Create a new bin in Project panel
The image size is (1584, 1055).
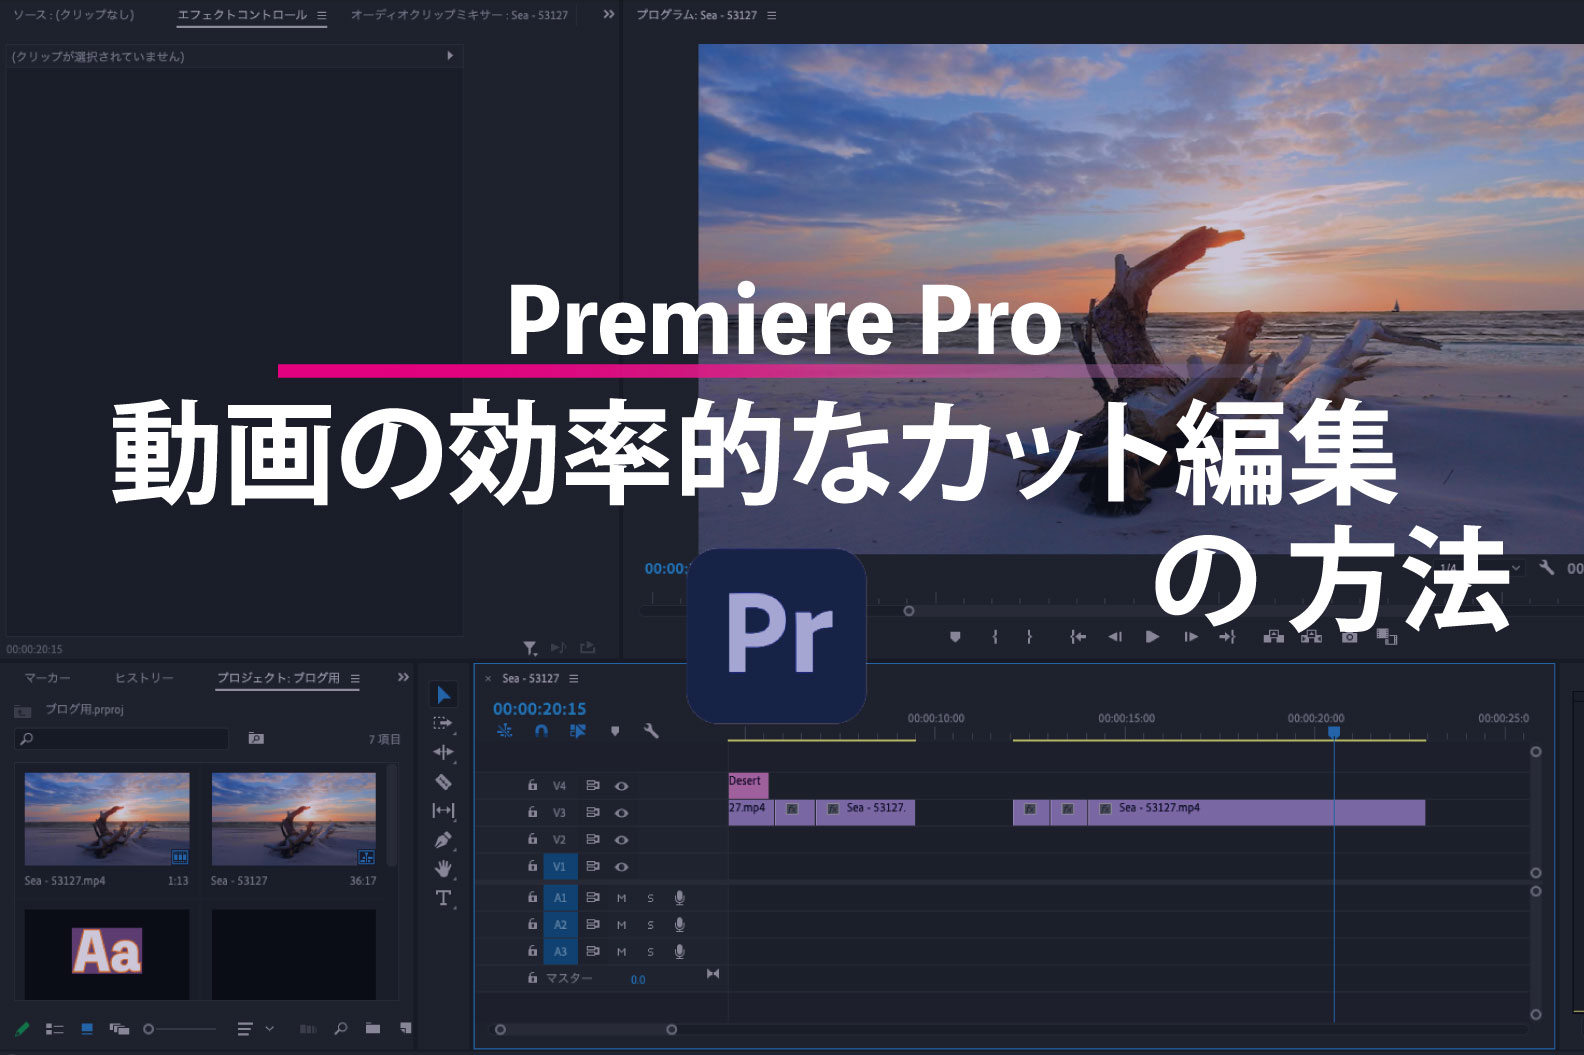(x=373, y=1028)
